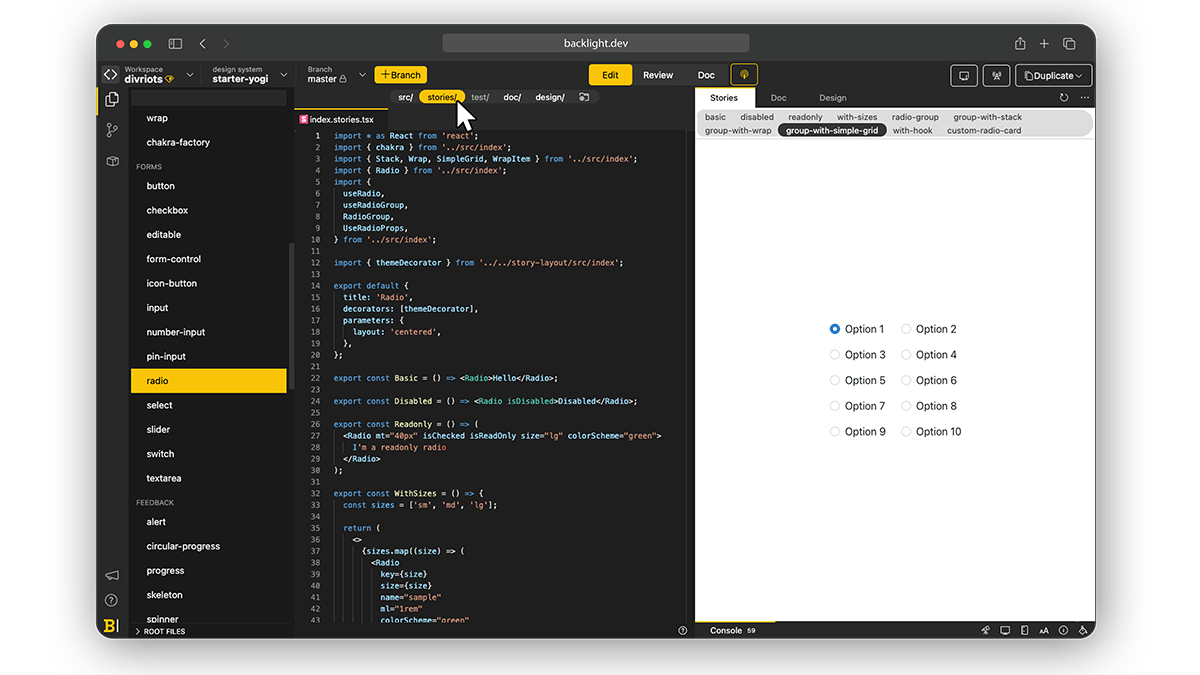Open the divriots workspace dropdown
This screenshot has height=675, width=1200.
[149, 75]
